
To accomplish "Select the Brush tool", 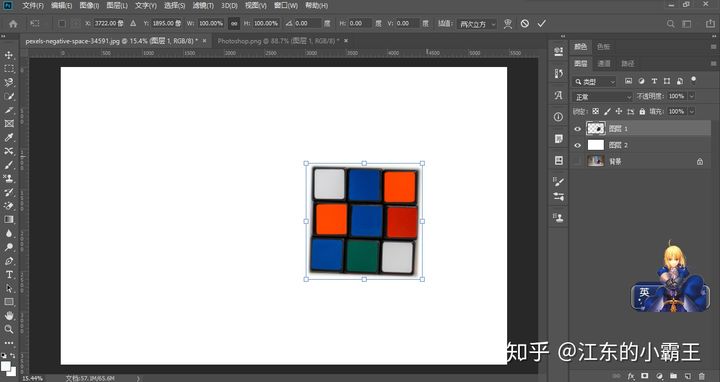I will pos(9,165).
